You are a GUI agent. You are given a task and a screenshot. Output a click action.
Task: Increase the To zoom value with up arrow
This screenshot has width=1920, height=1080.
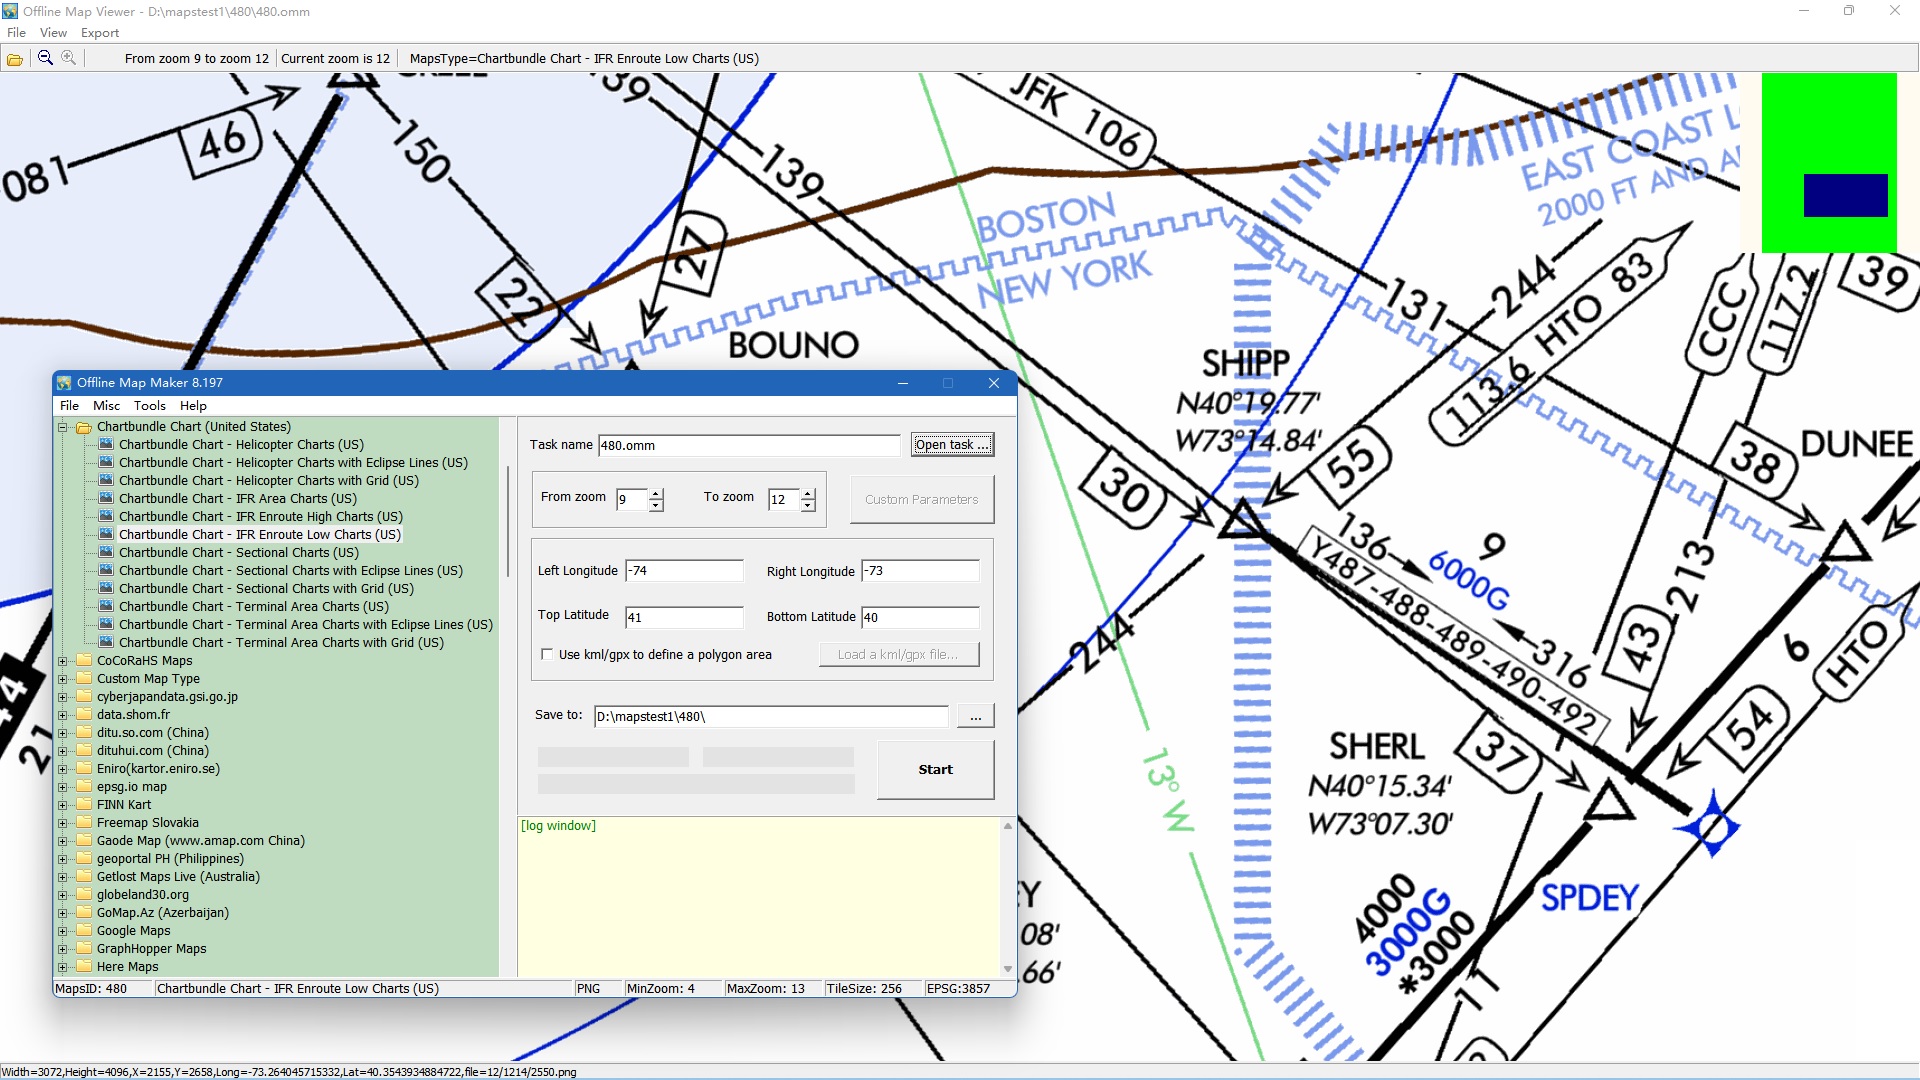(808, 494)
